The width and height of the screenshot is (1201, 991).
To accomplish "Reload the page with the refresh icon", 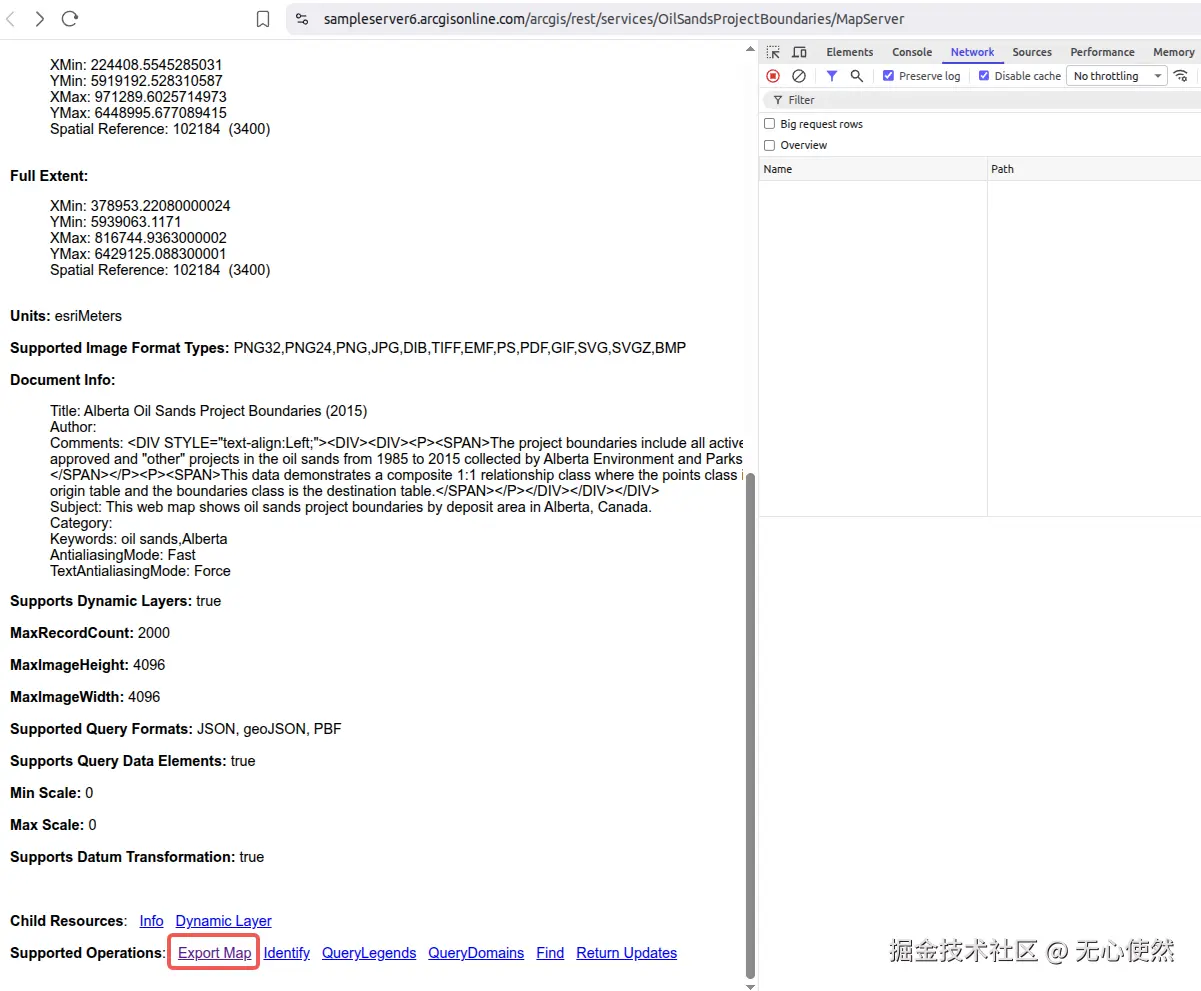I will 70,19.
